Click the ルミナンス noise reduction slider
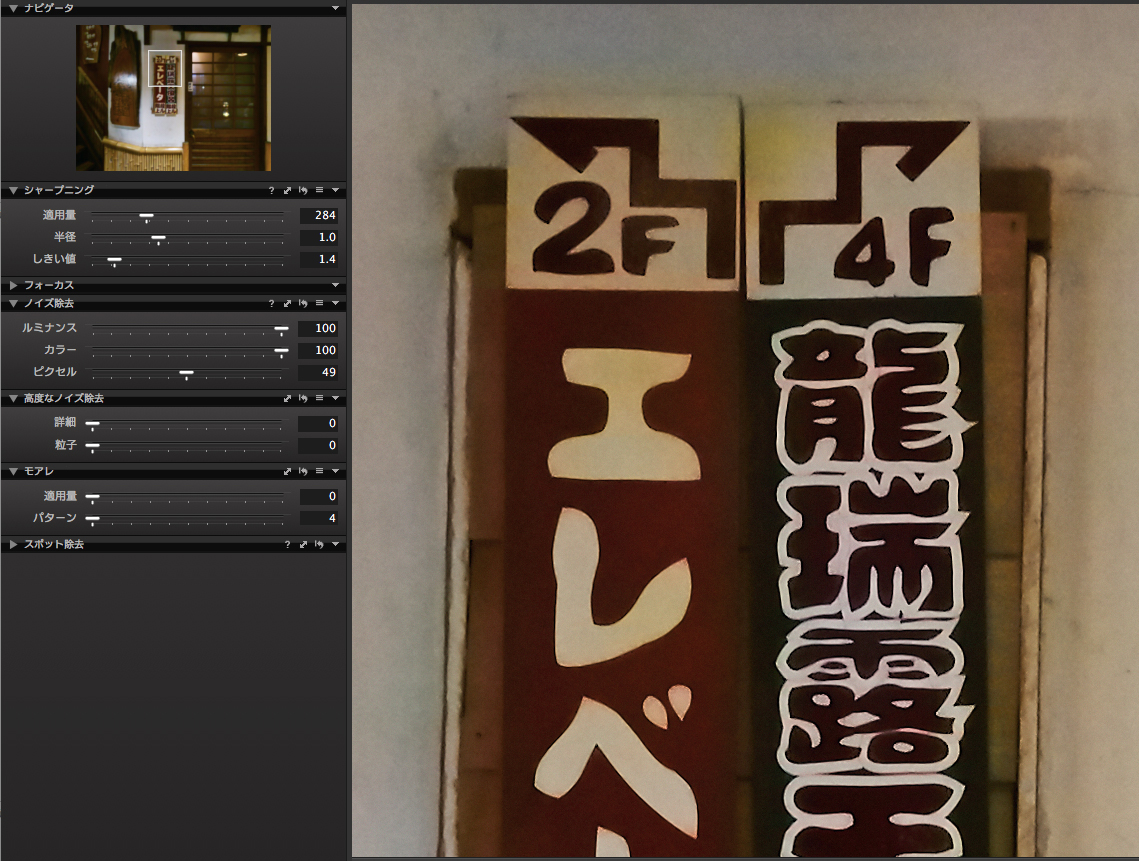The image size is (1139, 861). 187,329
